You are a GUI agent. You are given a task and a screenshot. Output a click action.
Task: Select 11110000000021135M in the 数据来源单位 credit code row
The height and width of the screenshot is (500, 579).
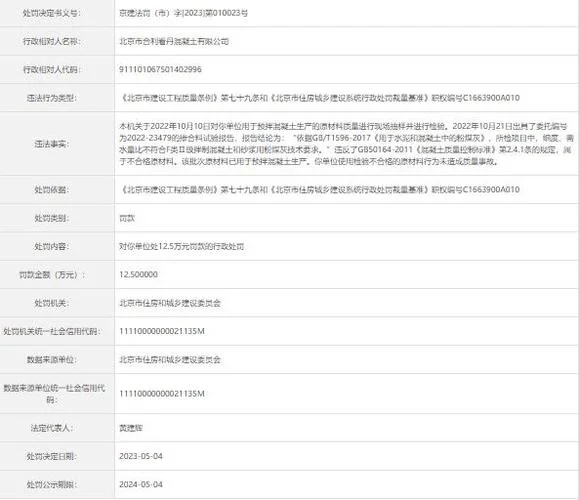162,394
